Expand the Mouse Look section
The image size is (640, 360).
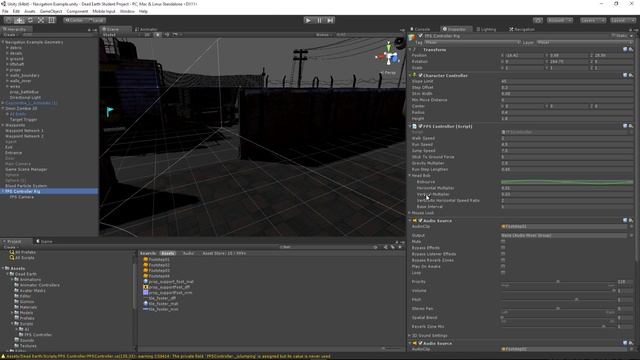pyautogui.click(x=410, y=213)
